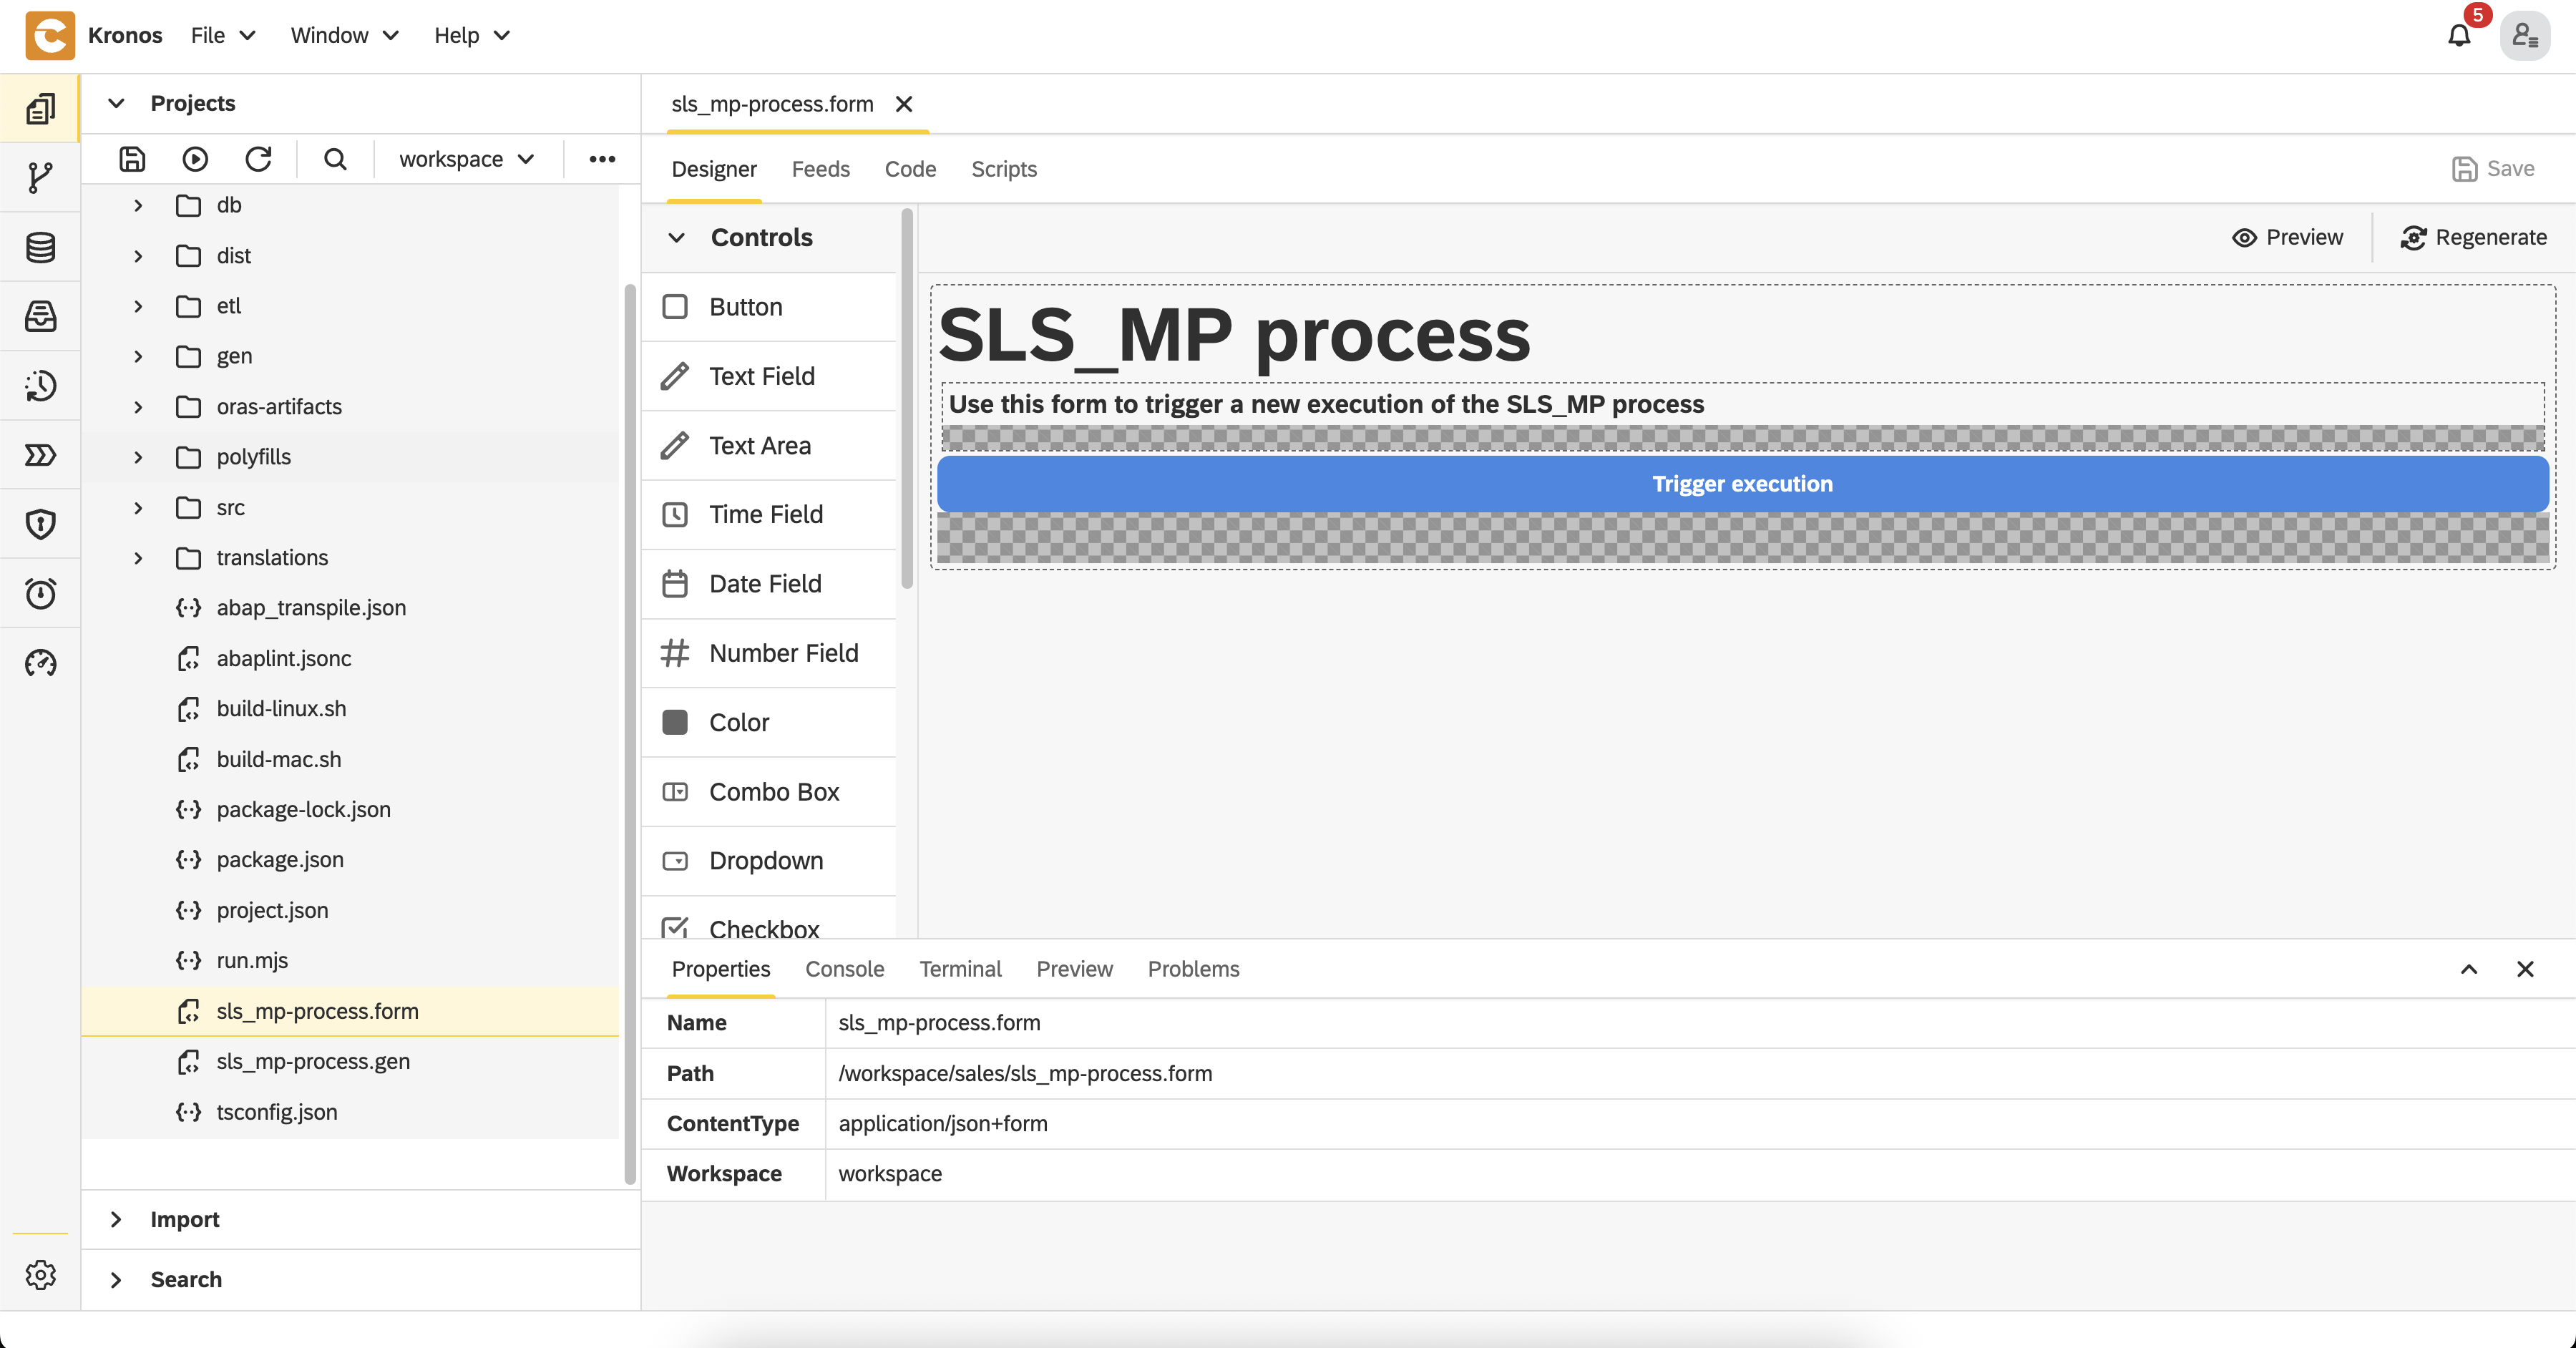The height and width of the screenshot is (1348, 2576).
Task: Click the search magnifier in Projects toolbar
Action: [x=335, y=159]
